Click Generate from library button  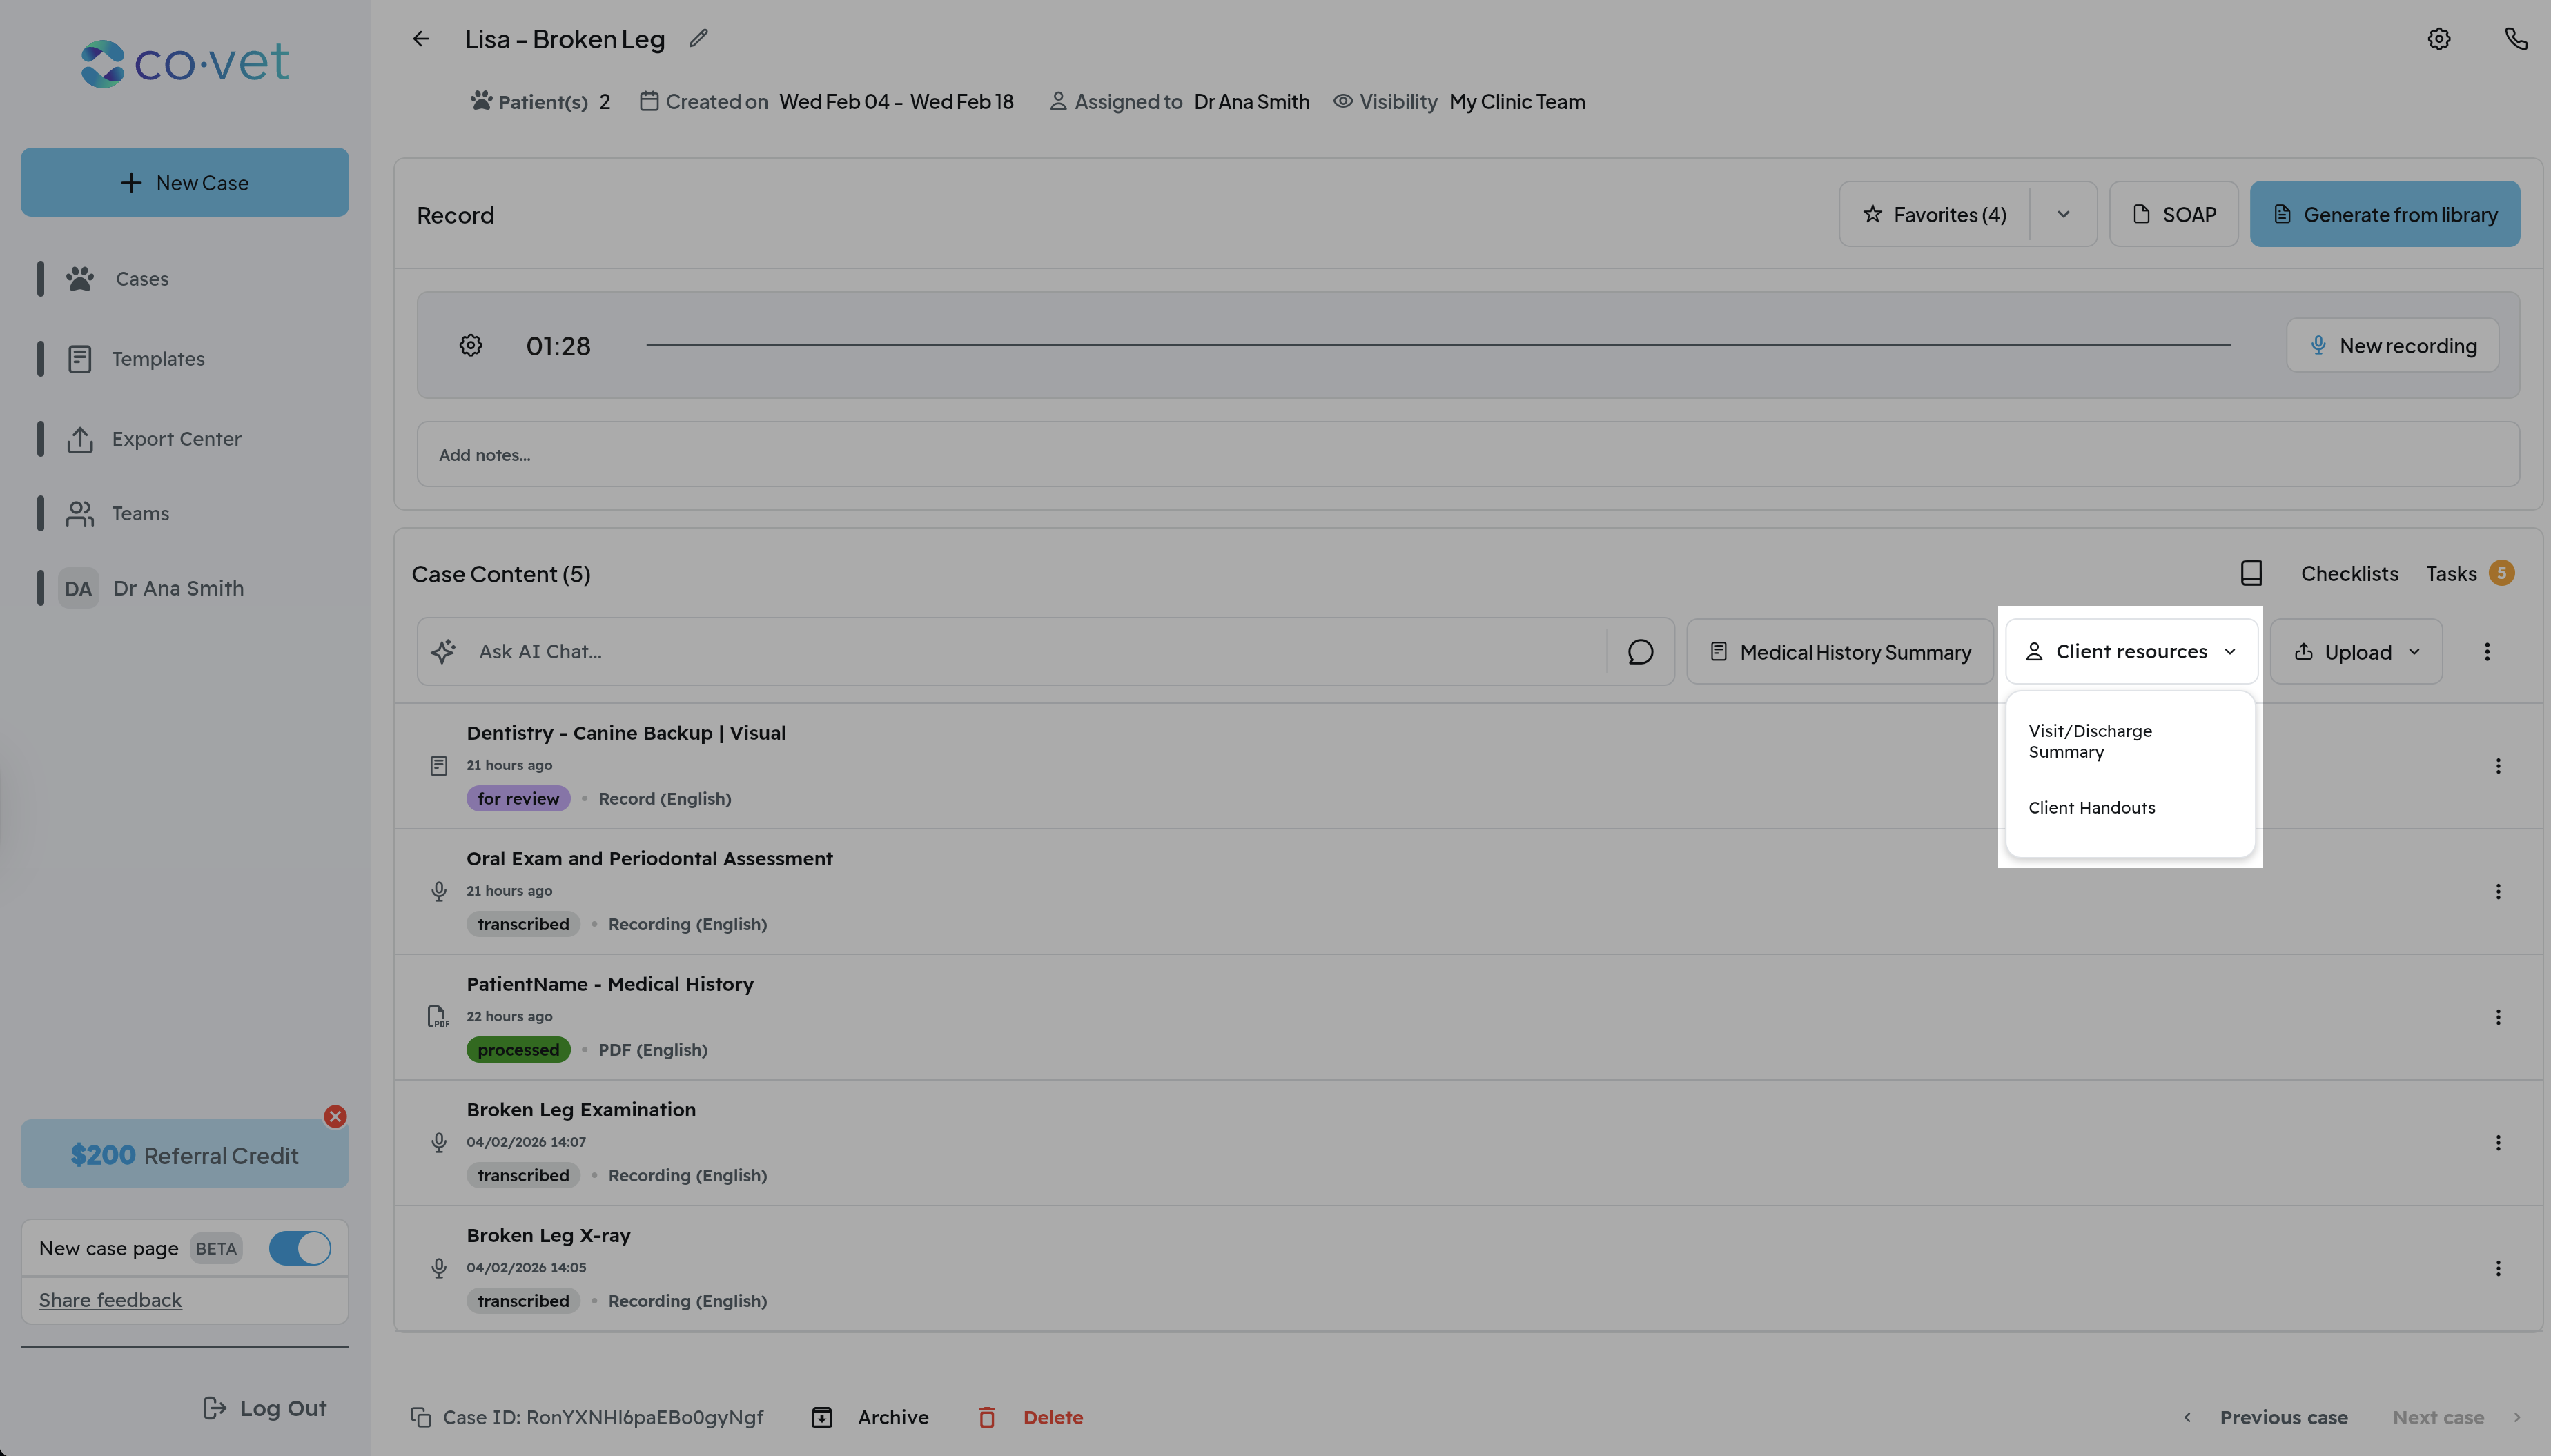click(x=2384, y=214)
